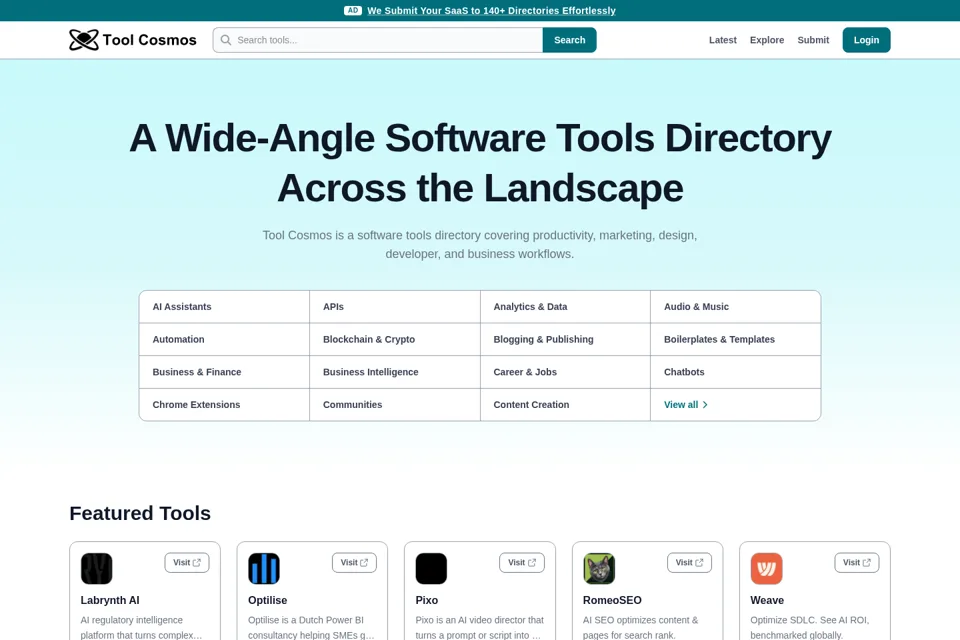Select the Business & Finance category
Image resolution: width=960 pixels, height=640 pixels.
[x=224, y=372]
